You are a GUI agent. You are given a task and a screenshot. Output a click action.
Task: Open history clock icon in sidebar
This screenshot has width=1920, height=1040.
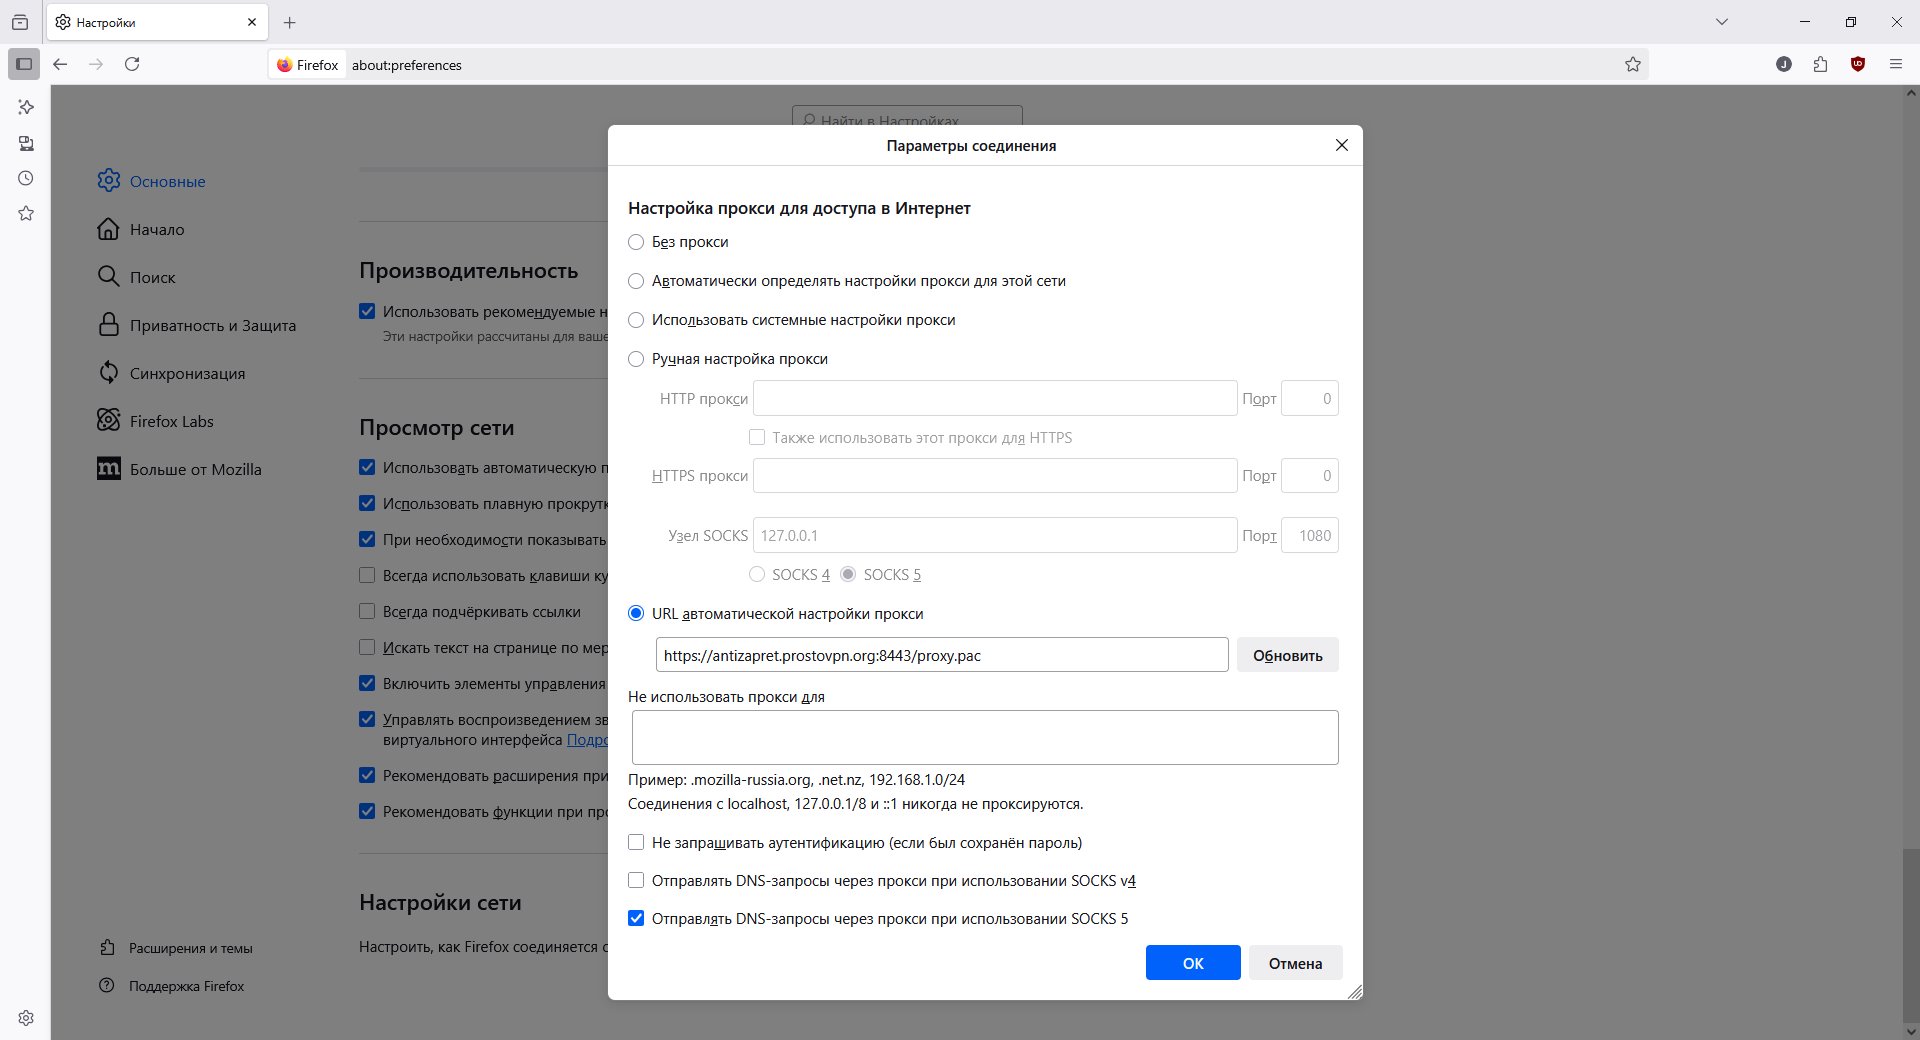pos(26,178)
